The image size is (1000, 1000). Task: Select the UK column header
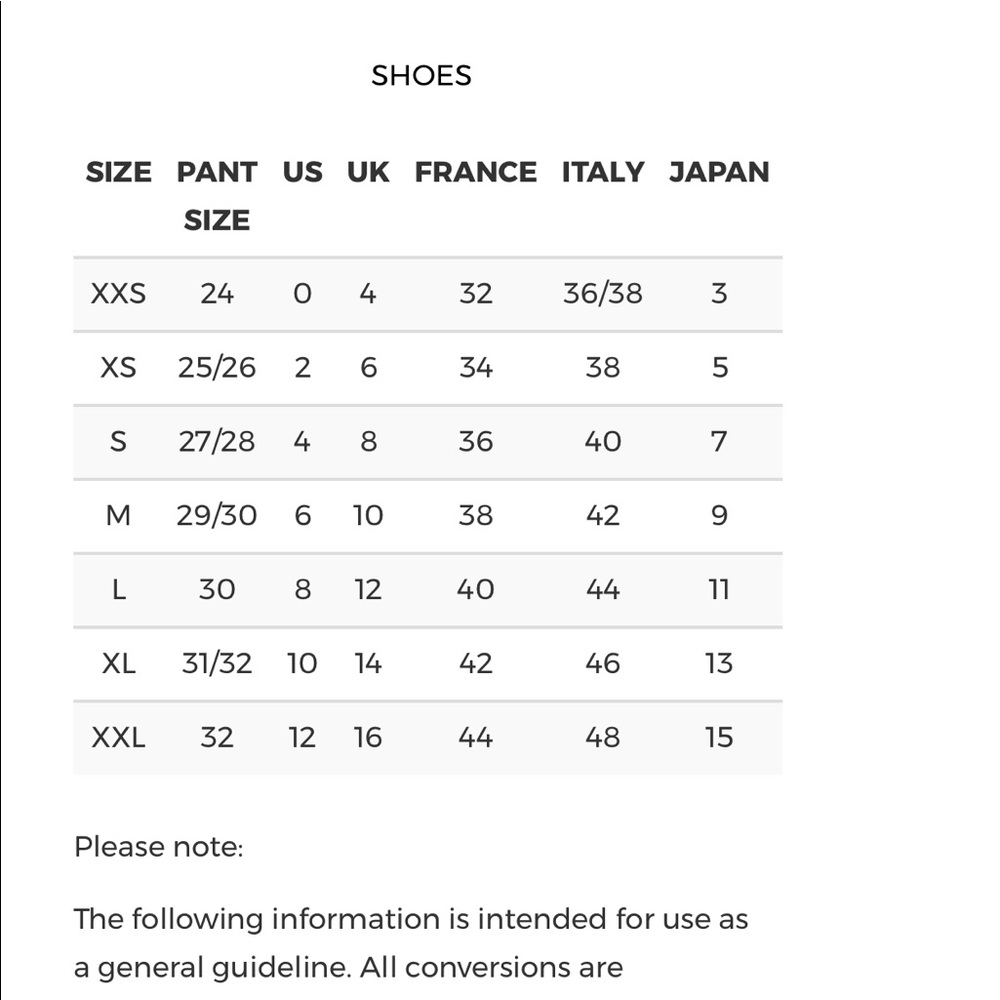pos(368,172)
